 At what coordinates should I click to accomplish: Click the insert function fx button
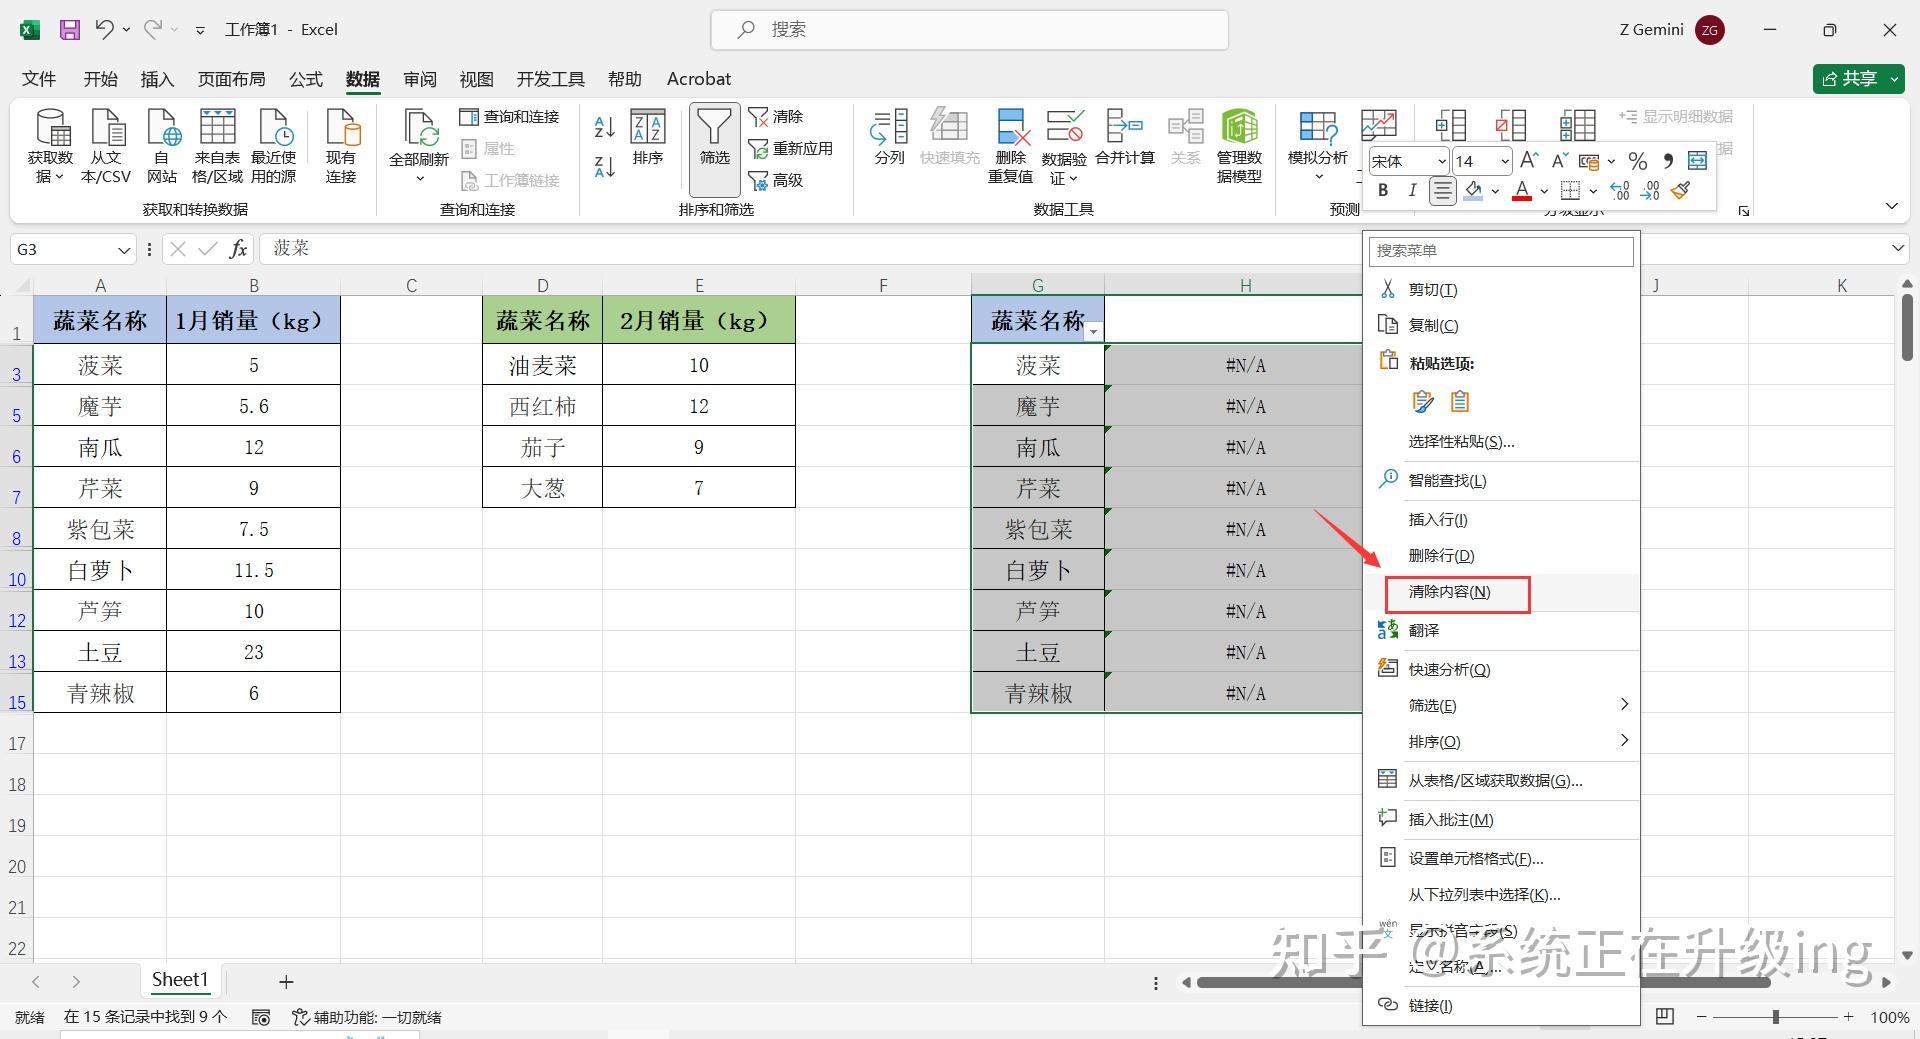238,249
